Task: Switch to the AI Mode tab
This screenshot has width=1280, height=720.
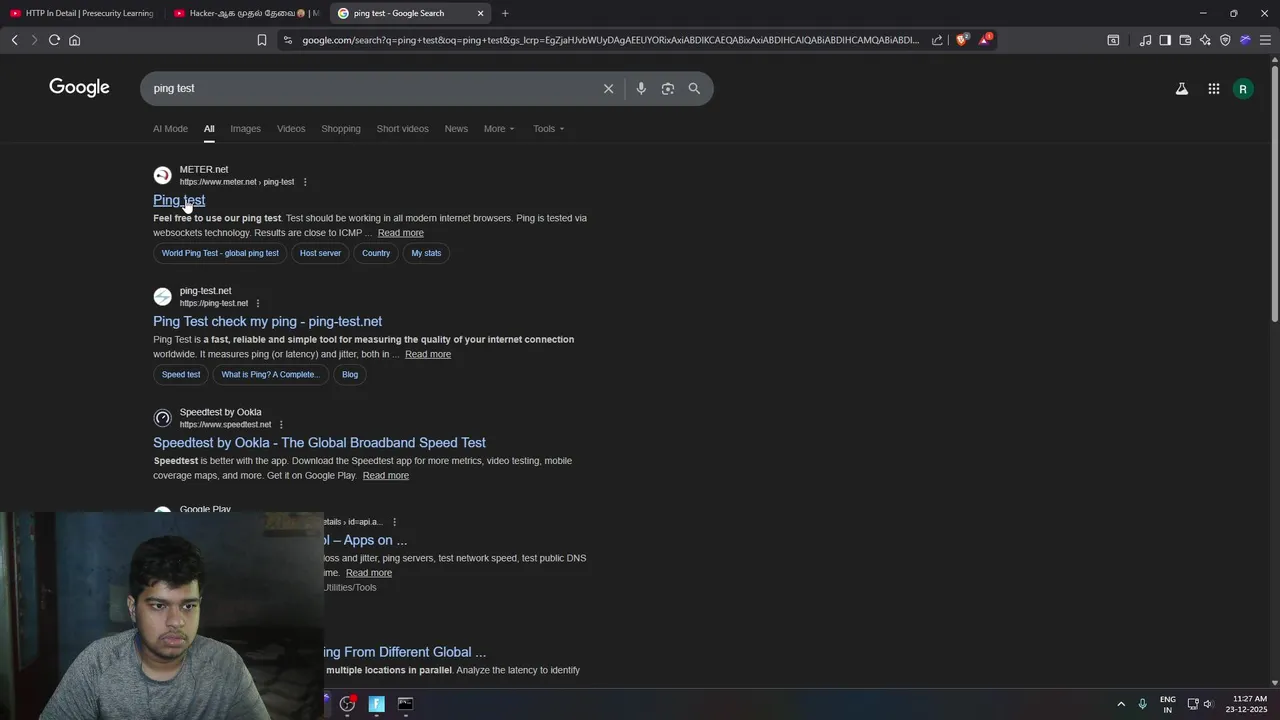Action: [x=170, y=129]
